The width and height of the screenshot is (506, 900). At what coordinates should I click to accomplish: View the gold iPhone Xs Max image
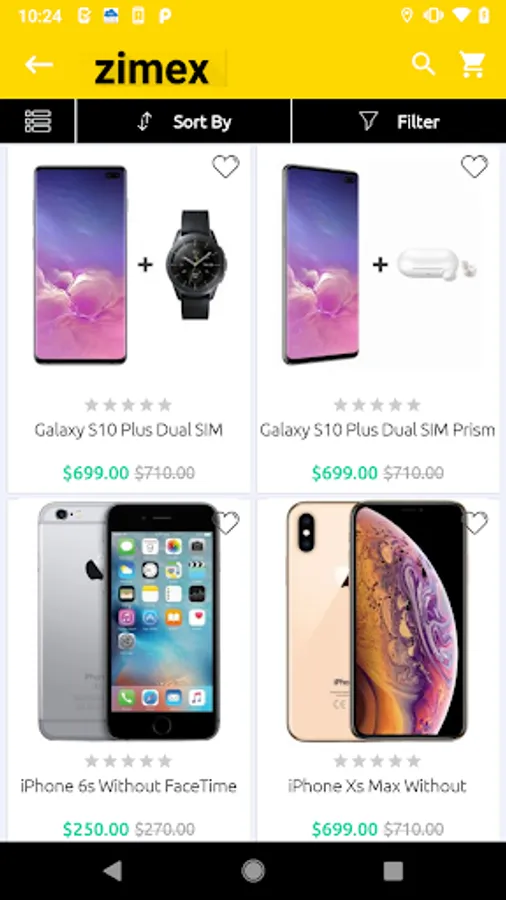click(x=377, y=621)
